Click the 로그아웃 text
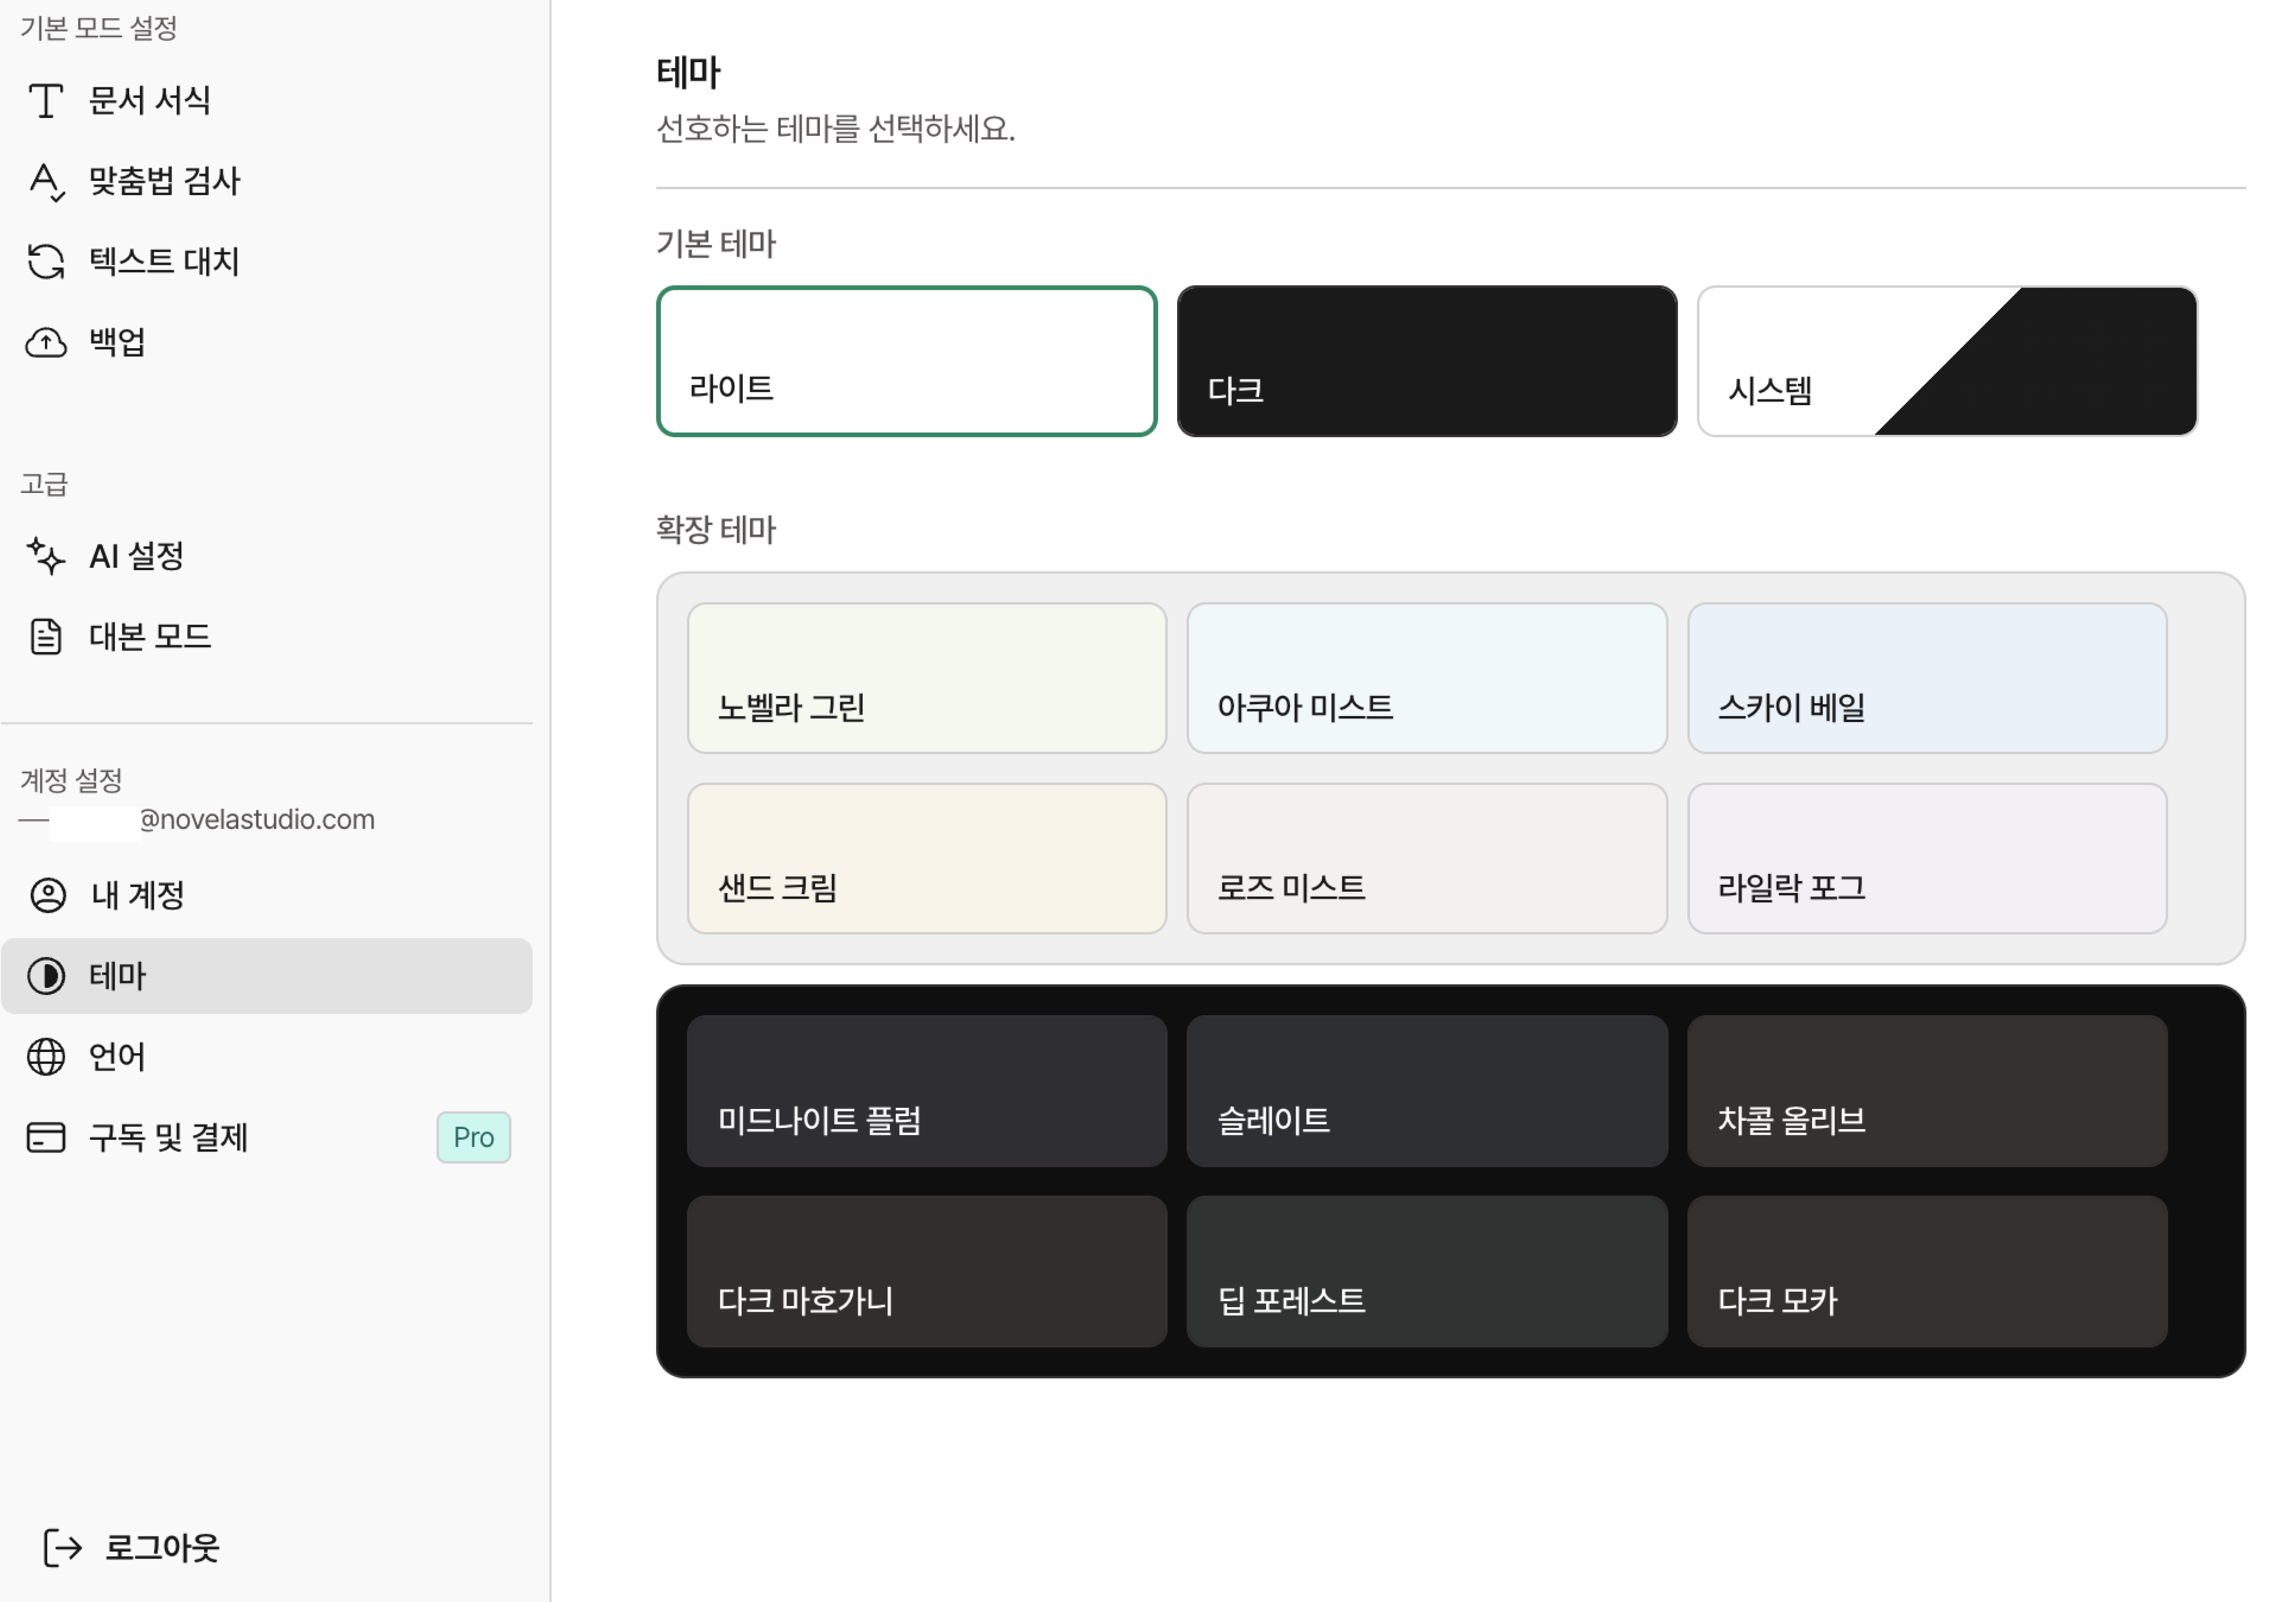The width and height of the screenshot is (2296, 1602). [162, 1548]
